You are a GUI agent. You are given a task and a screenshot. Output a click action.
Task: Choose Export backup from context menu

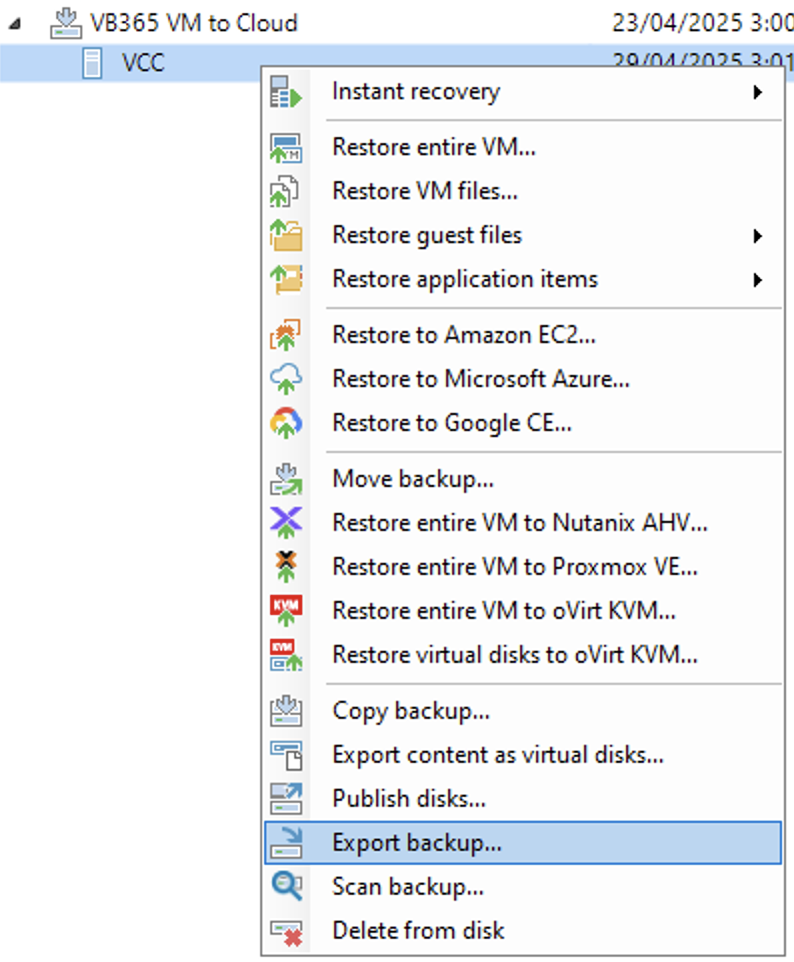click(417, 843)
